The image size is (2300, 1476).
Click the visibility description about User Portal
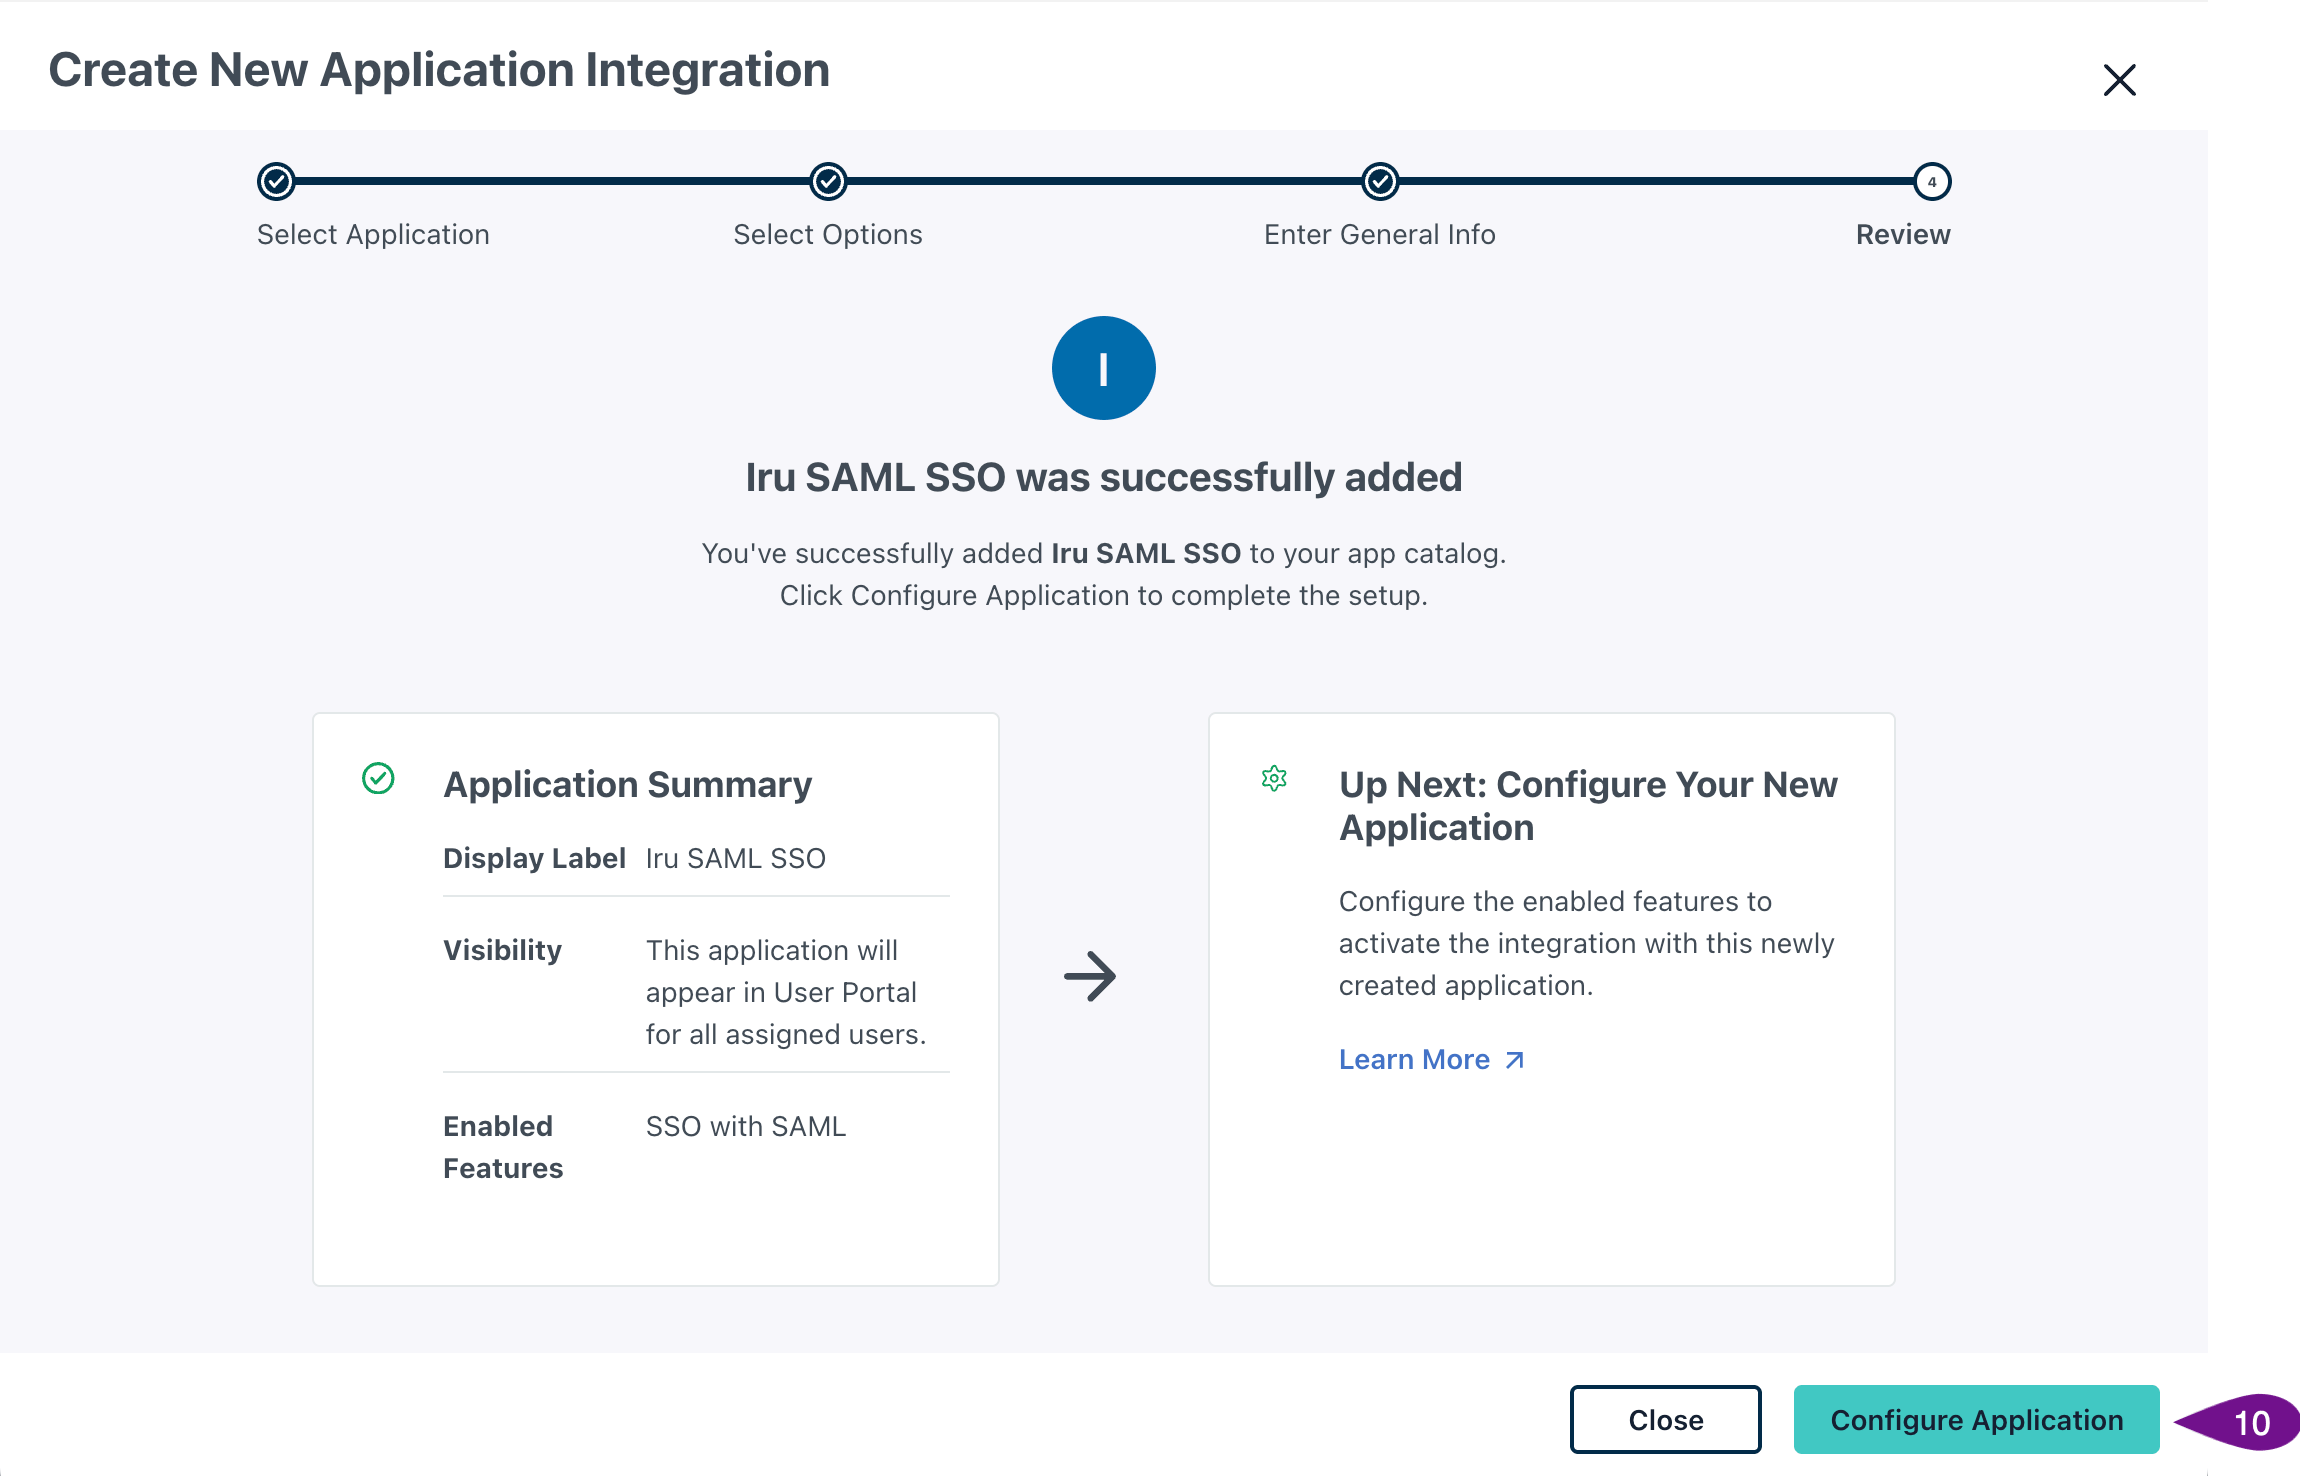coord(786,992)
